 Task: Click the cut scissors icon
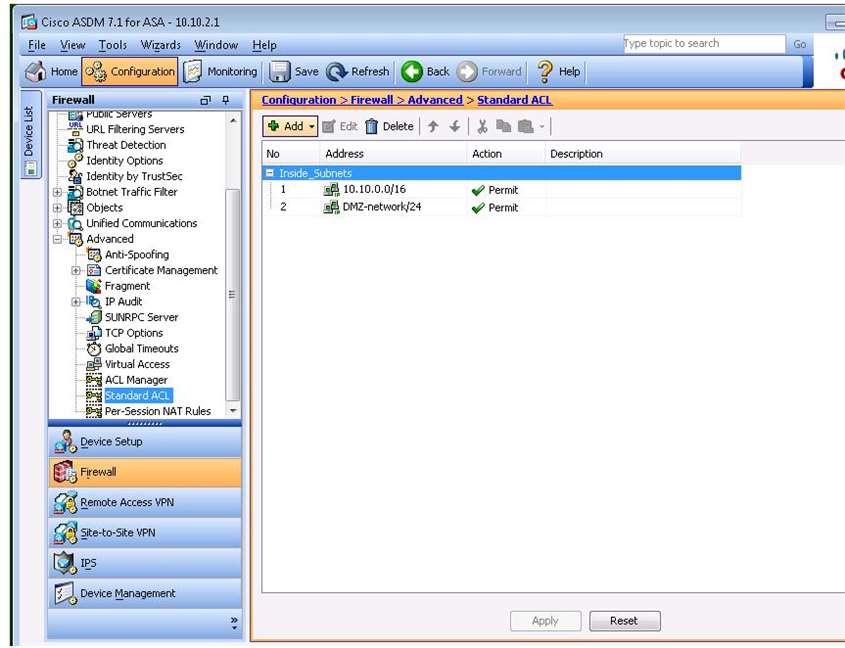482,127
